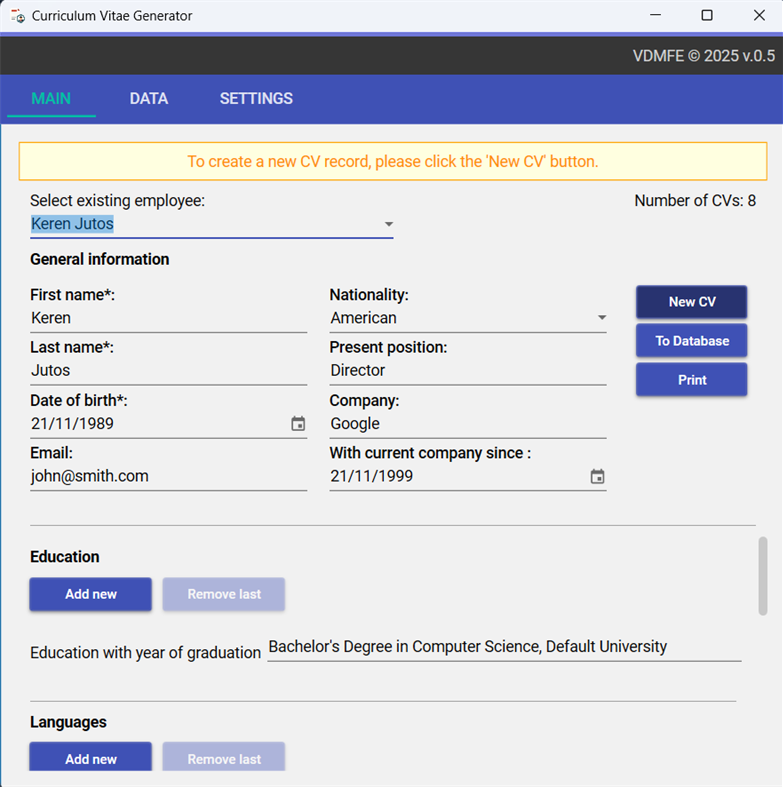Switch to the MAIN tab
Viewport: 783px width, 787px height.
(x=51, y=98)
